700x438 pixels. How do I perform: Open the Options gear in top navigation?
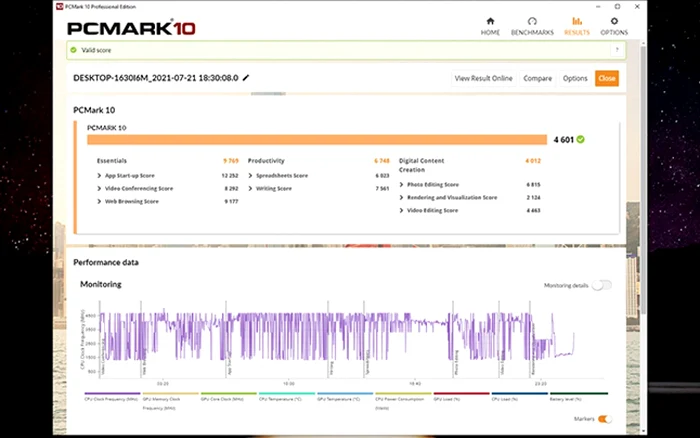pyautogui.click(x=614, y=26)
